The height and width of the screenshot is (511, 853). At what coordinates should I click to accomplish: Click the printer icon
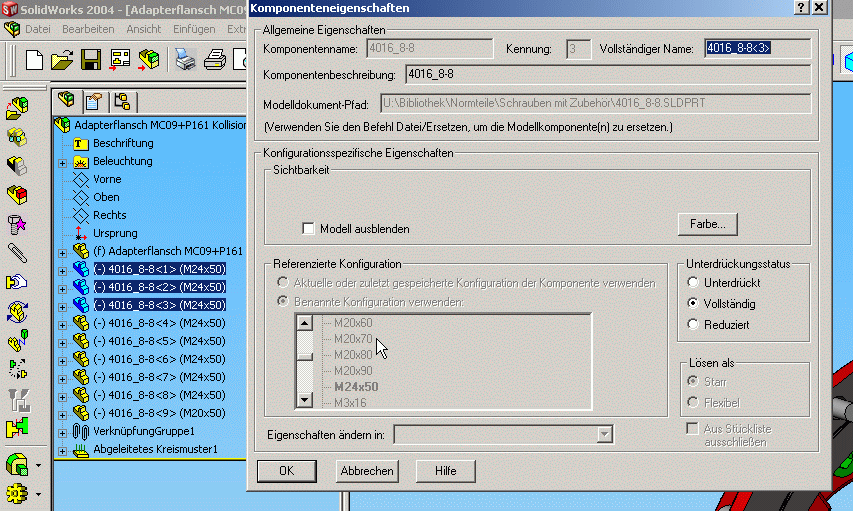click(x=215, y=59)
